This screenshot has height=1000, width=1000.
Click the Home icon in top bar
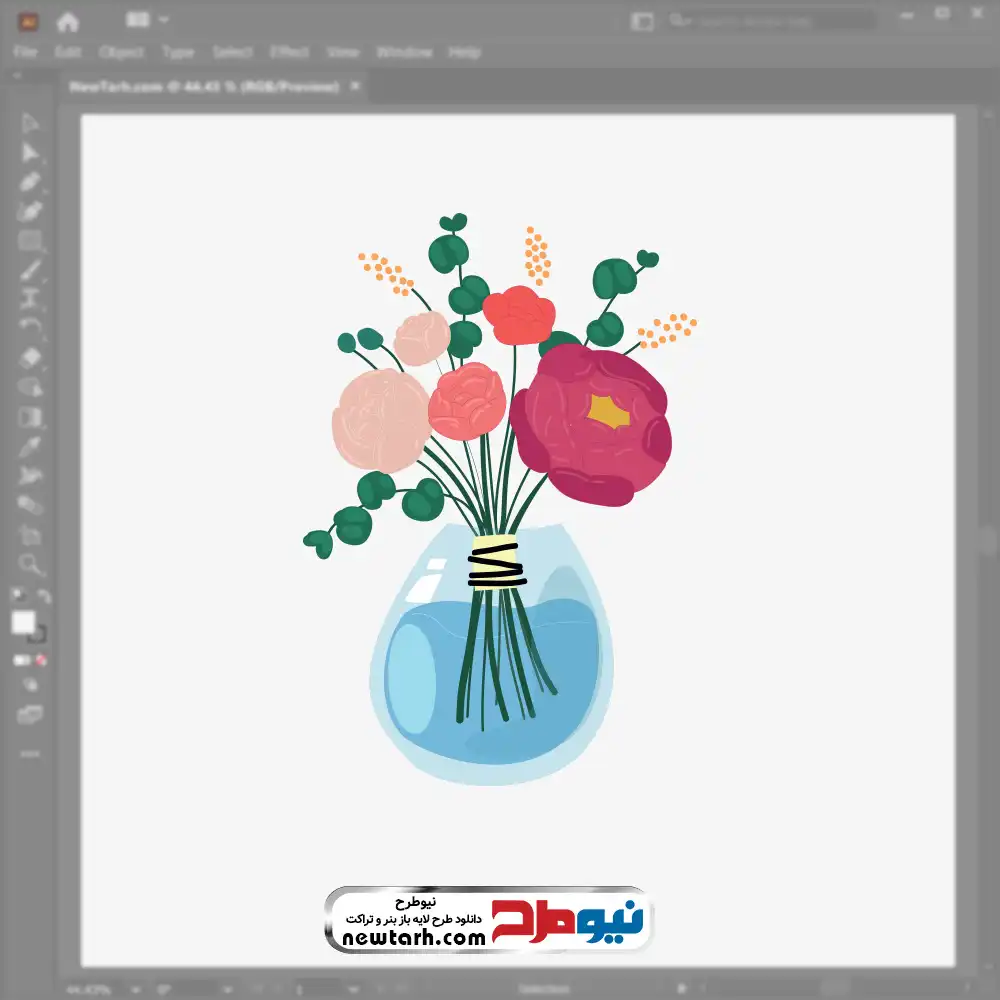[x=68, y=20]
